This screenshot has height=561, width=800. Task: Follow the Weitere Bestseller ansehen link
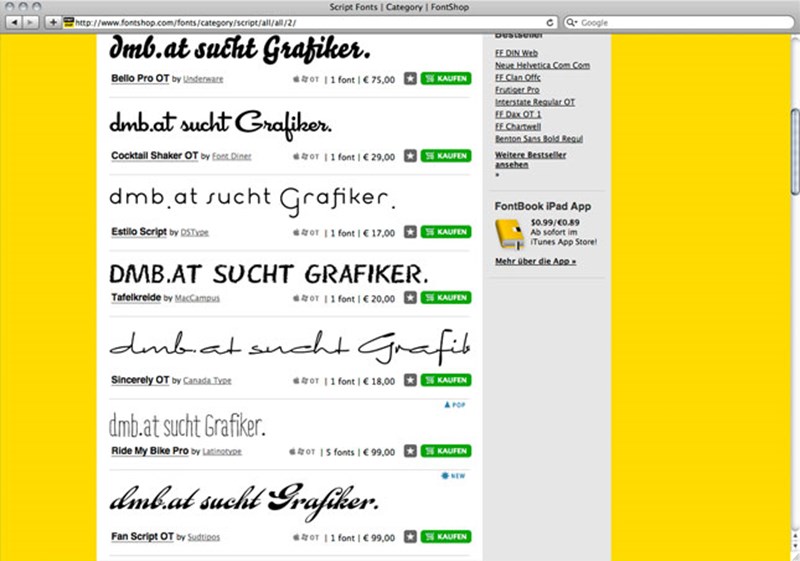[x=531, y=160]
